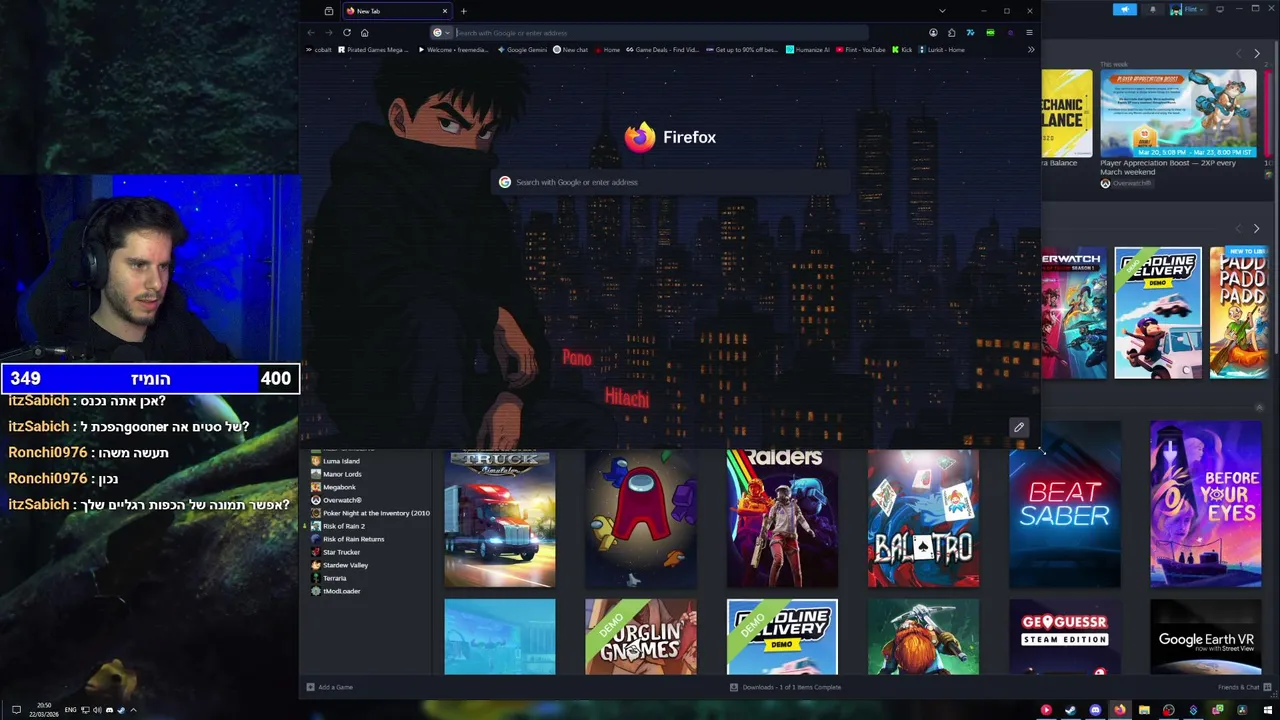Open Firefox account icon in toolbar
This screenshot has width=1280, height=720.
[x=933, y=32]
